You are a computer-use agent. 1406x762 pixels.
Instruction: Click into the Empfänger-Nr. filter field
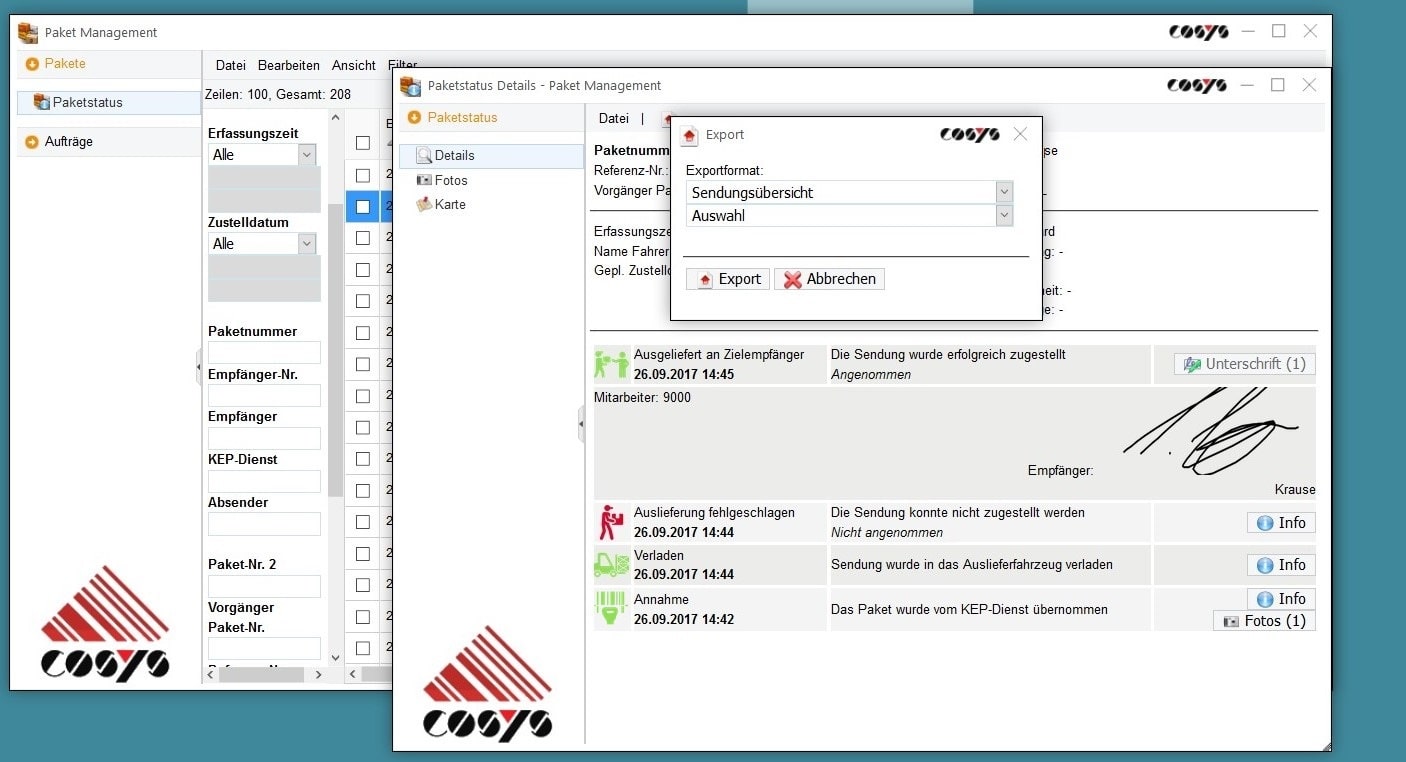click(264, 395)
